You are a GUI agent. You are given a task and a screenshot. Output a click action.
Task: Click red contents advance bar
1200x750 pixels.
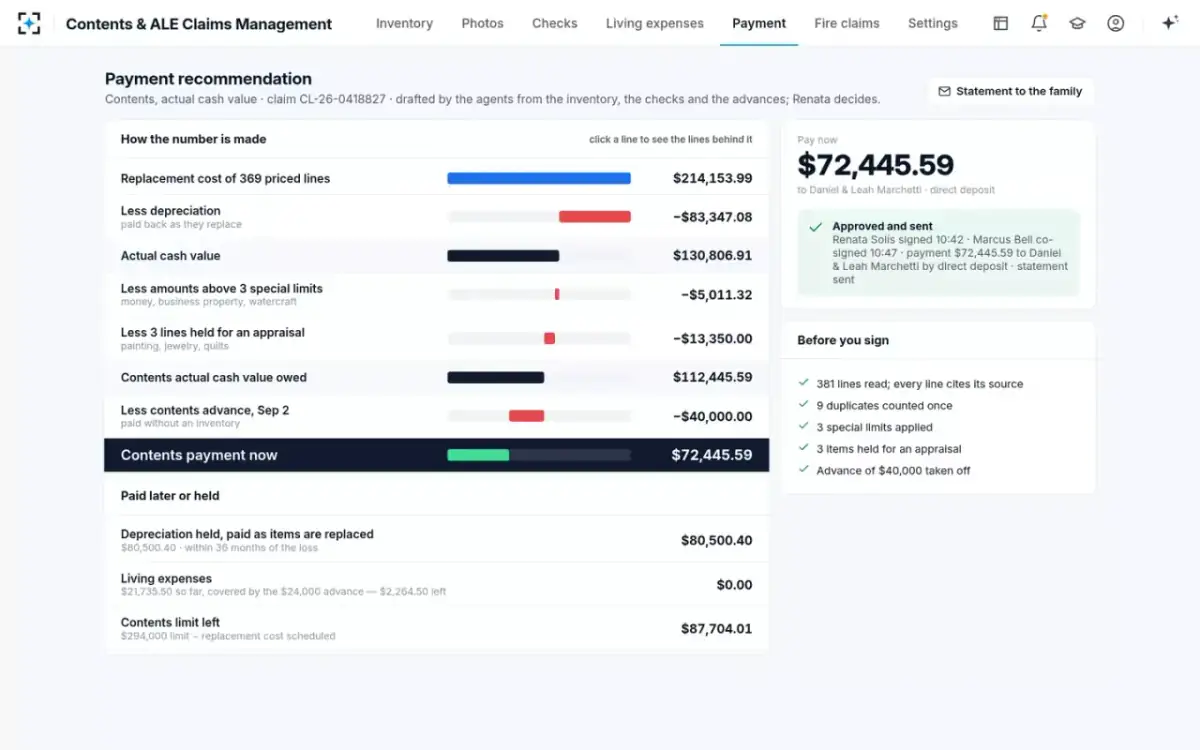pyautogui.click(x=527, y=416)
